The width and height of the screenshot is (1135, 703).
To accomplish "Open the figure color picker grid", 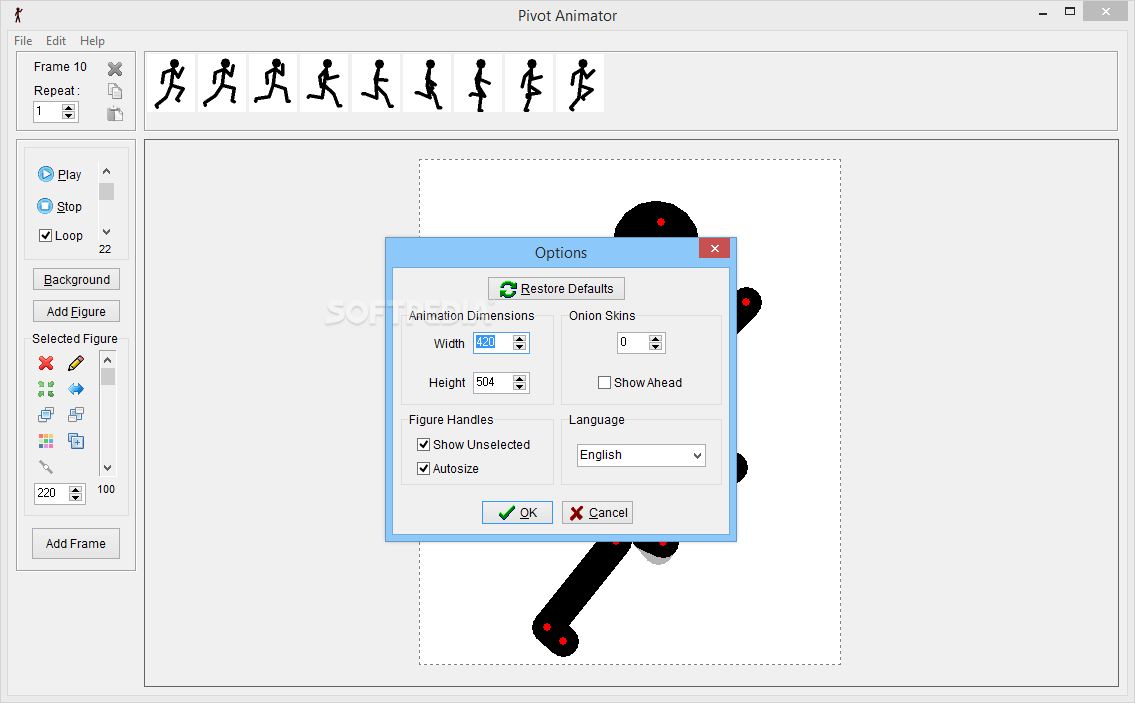I will (45, 440).
